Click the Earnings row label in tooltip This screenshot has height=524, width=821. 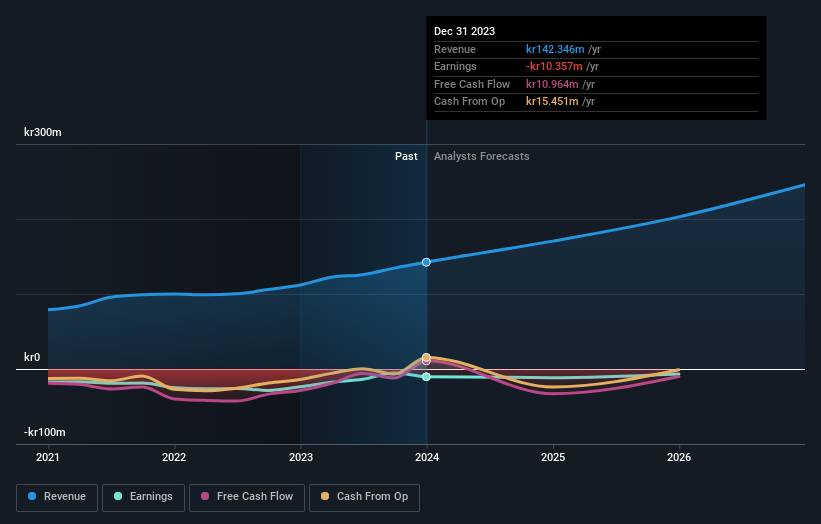(x=455, y=66)
